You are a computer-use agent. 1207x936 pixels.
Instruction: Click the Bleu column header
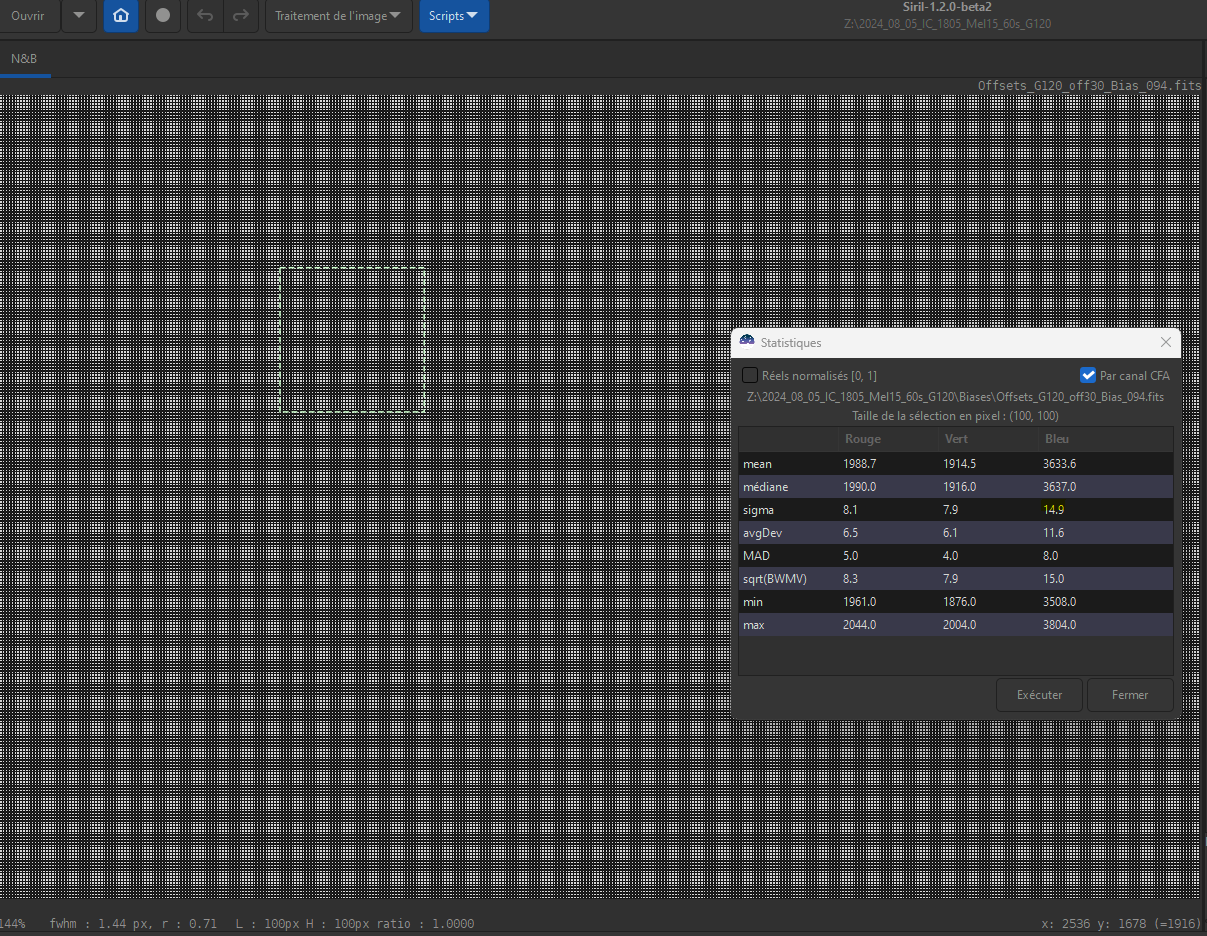coord(1055,439)
